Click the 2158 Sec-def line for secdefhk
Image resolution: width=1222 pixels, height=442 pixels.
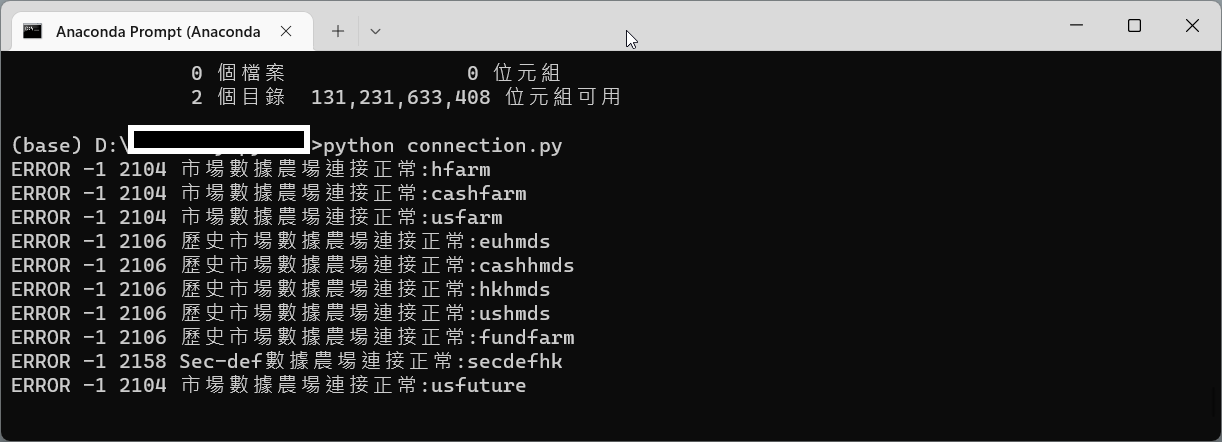pos(287,361)
